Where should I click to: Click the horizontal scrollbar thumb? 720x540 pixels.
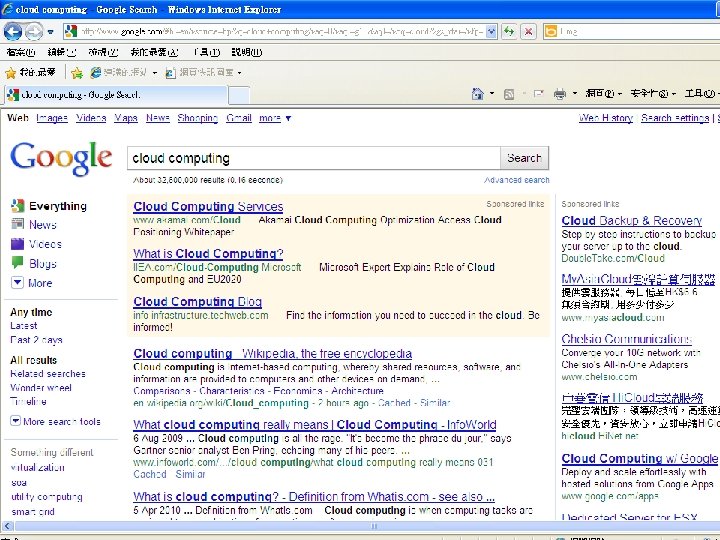tap(367, 526)
